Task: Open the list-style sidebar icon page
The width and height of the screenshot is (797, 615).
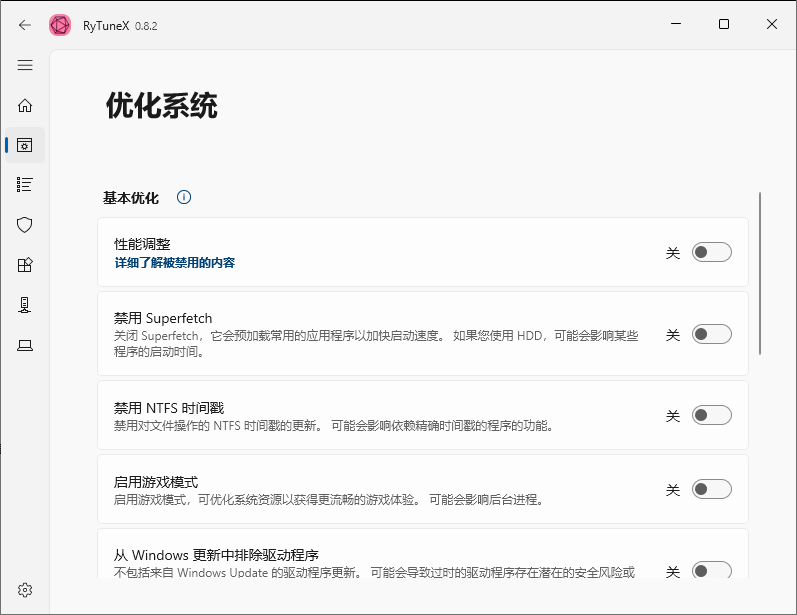Action: coord(25,185)
